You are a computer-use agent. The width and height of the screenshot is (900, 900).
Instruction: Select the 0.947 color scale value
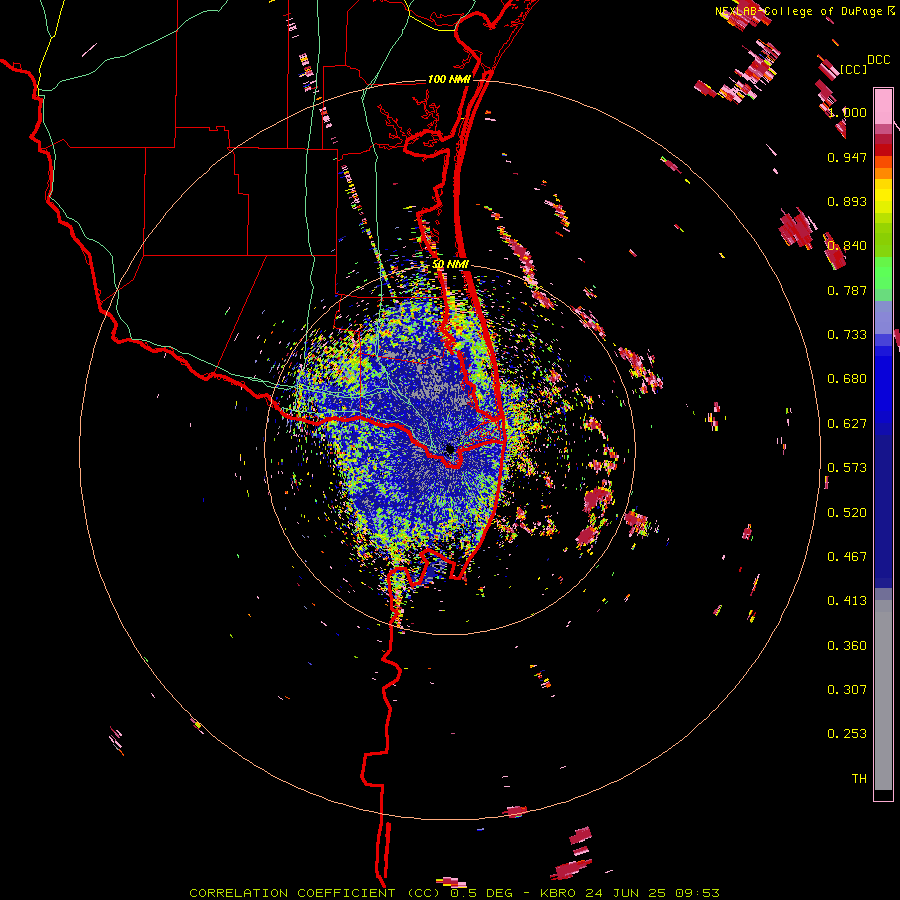coord(847,157)
